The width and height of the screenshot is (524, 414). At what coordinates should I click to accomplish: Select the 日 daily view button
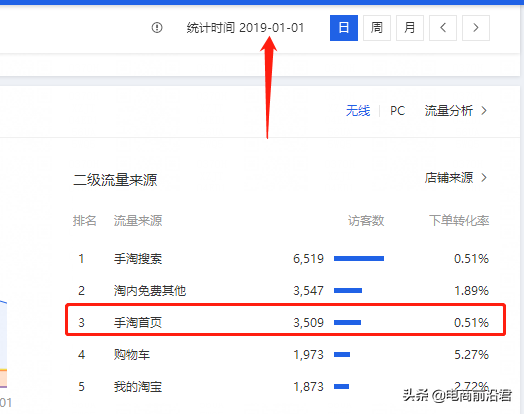point(344,28)
